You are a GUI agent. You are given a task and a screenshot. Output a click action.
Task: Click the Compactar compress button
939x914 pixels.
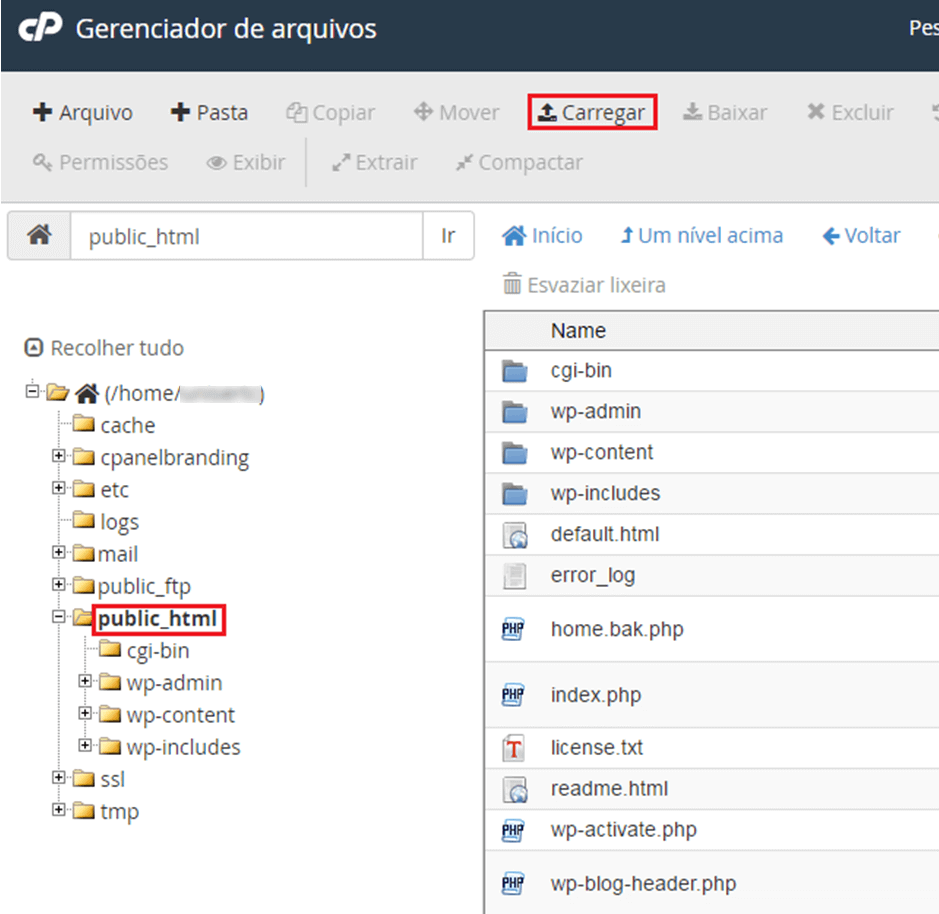tap(519, 162)
